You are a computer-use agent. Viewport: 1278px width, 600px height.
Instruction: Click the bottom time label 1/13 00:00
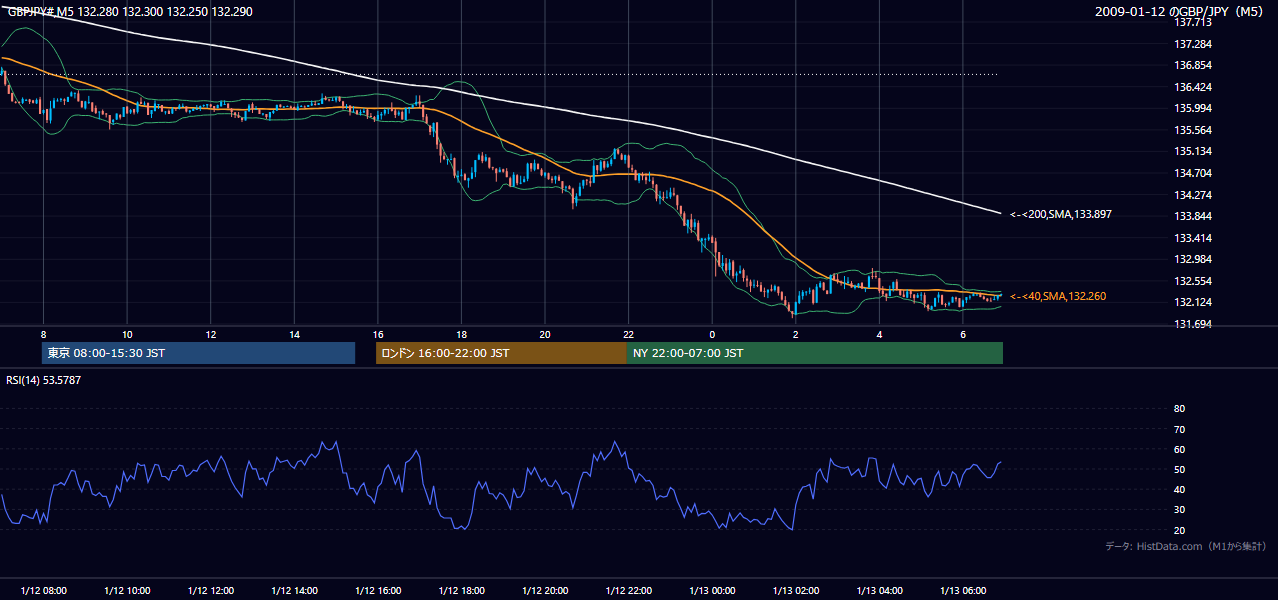pos(711,591)
